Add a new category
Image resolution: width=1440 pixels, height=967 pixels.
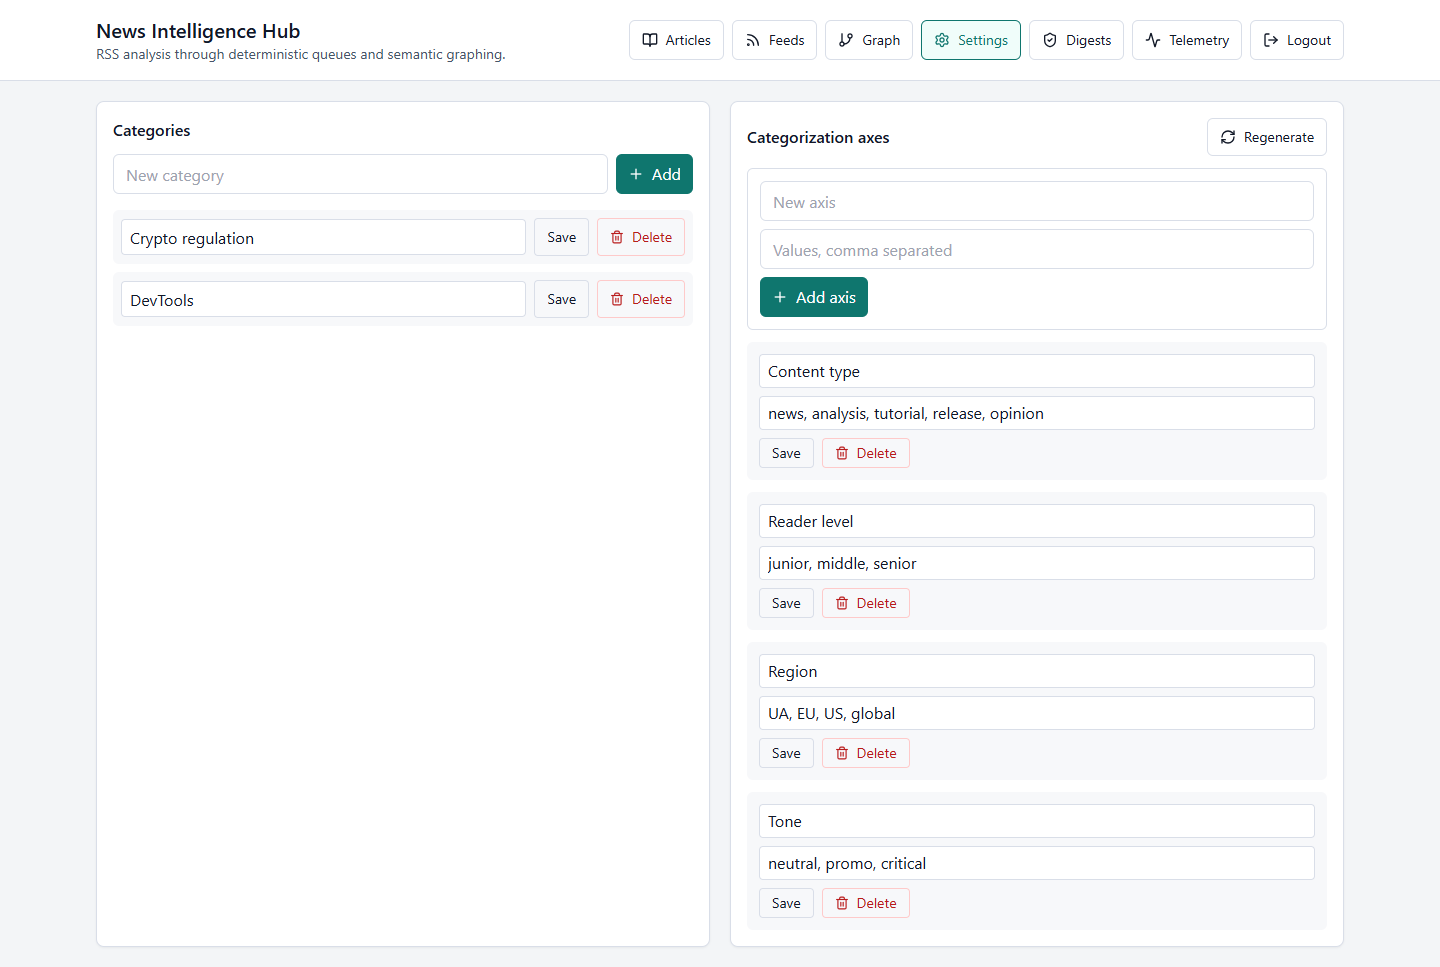click(x=654, y=174)
